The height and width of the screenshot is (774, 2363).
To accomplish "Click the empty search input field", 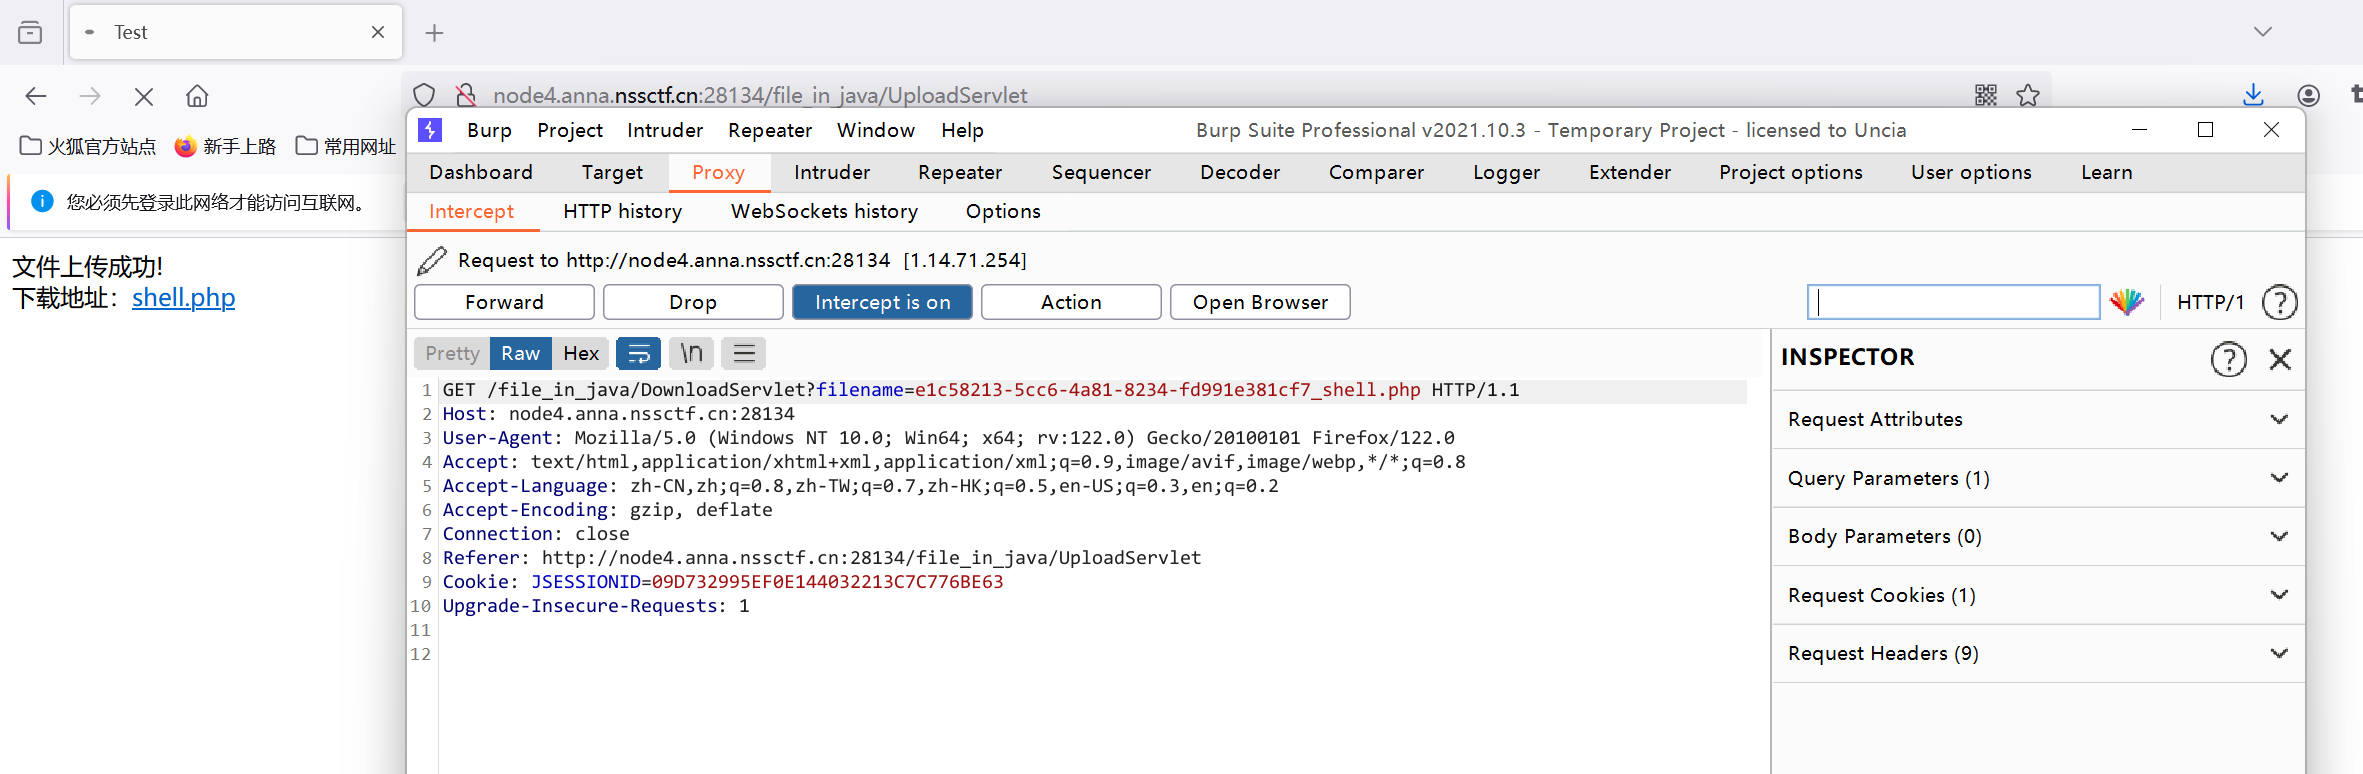I will coord(1952,302).
